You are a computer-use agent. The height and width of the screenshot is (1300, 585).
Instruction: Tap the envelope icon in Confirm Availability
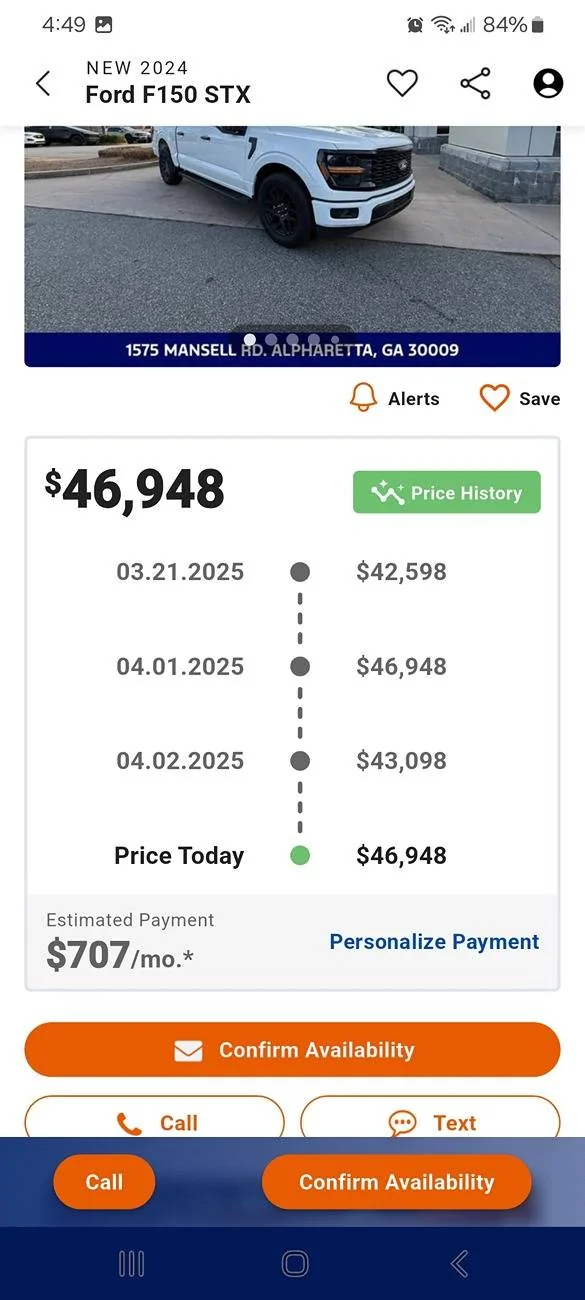click(188, 1050)
